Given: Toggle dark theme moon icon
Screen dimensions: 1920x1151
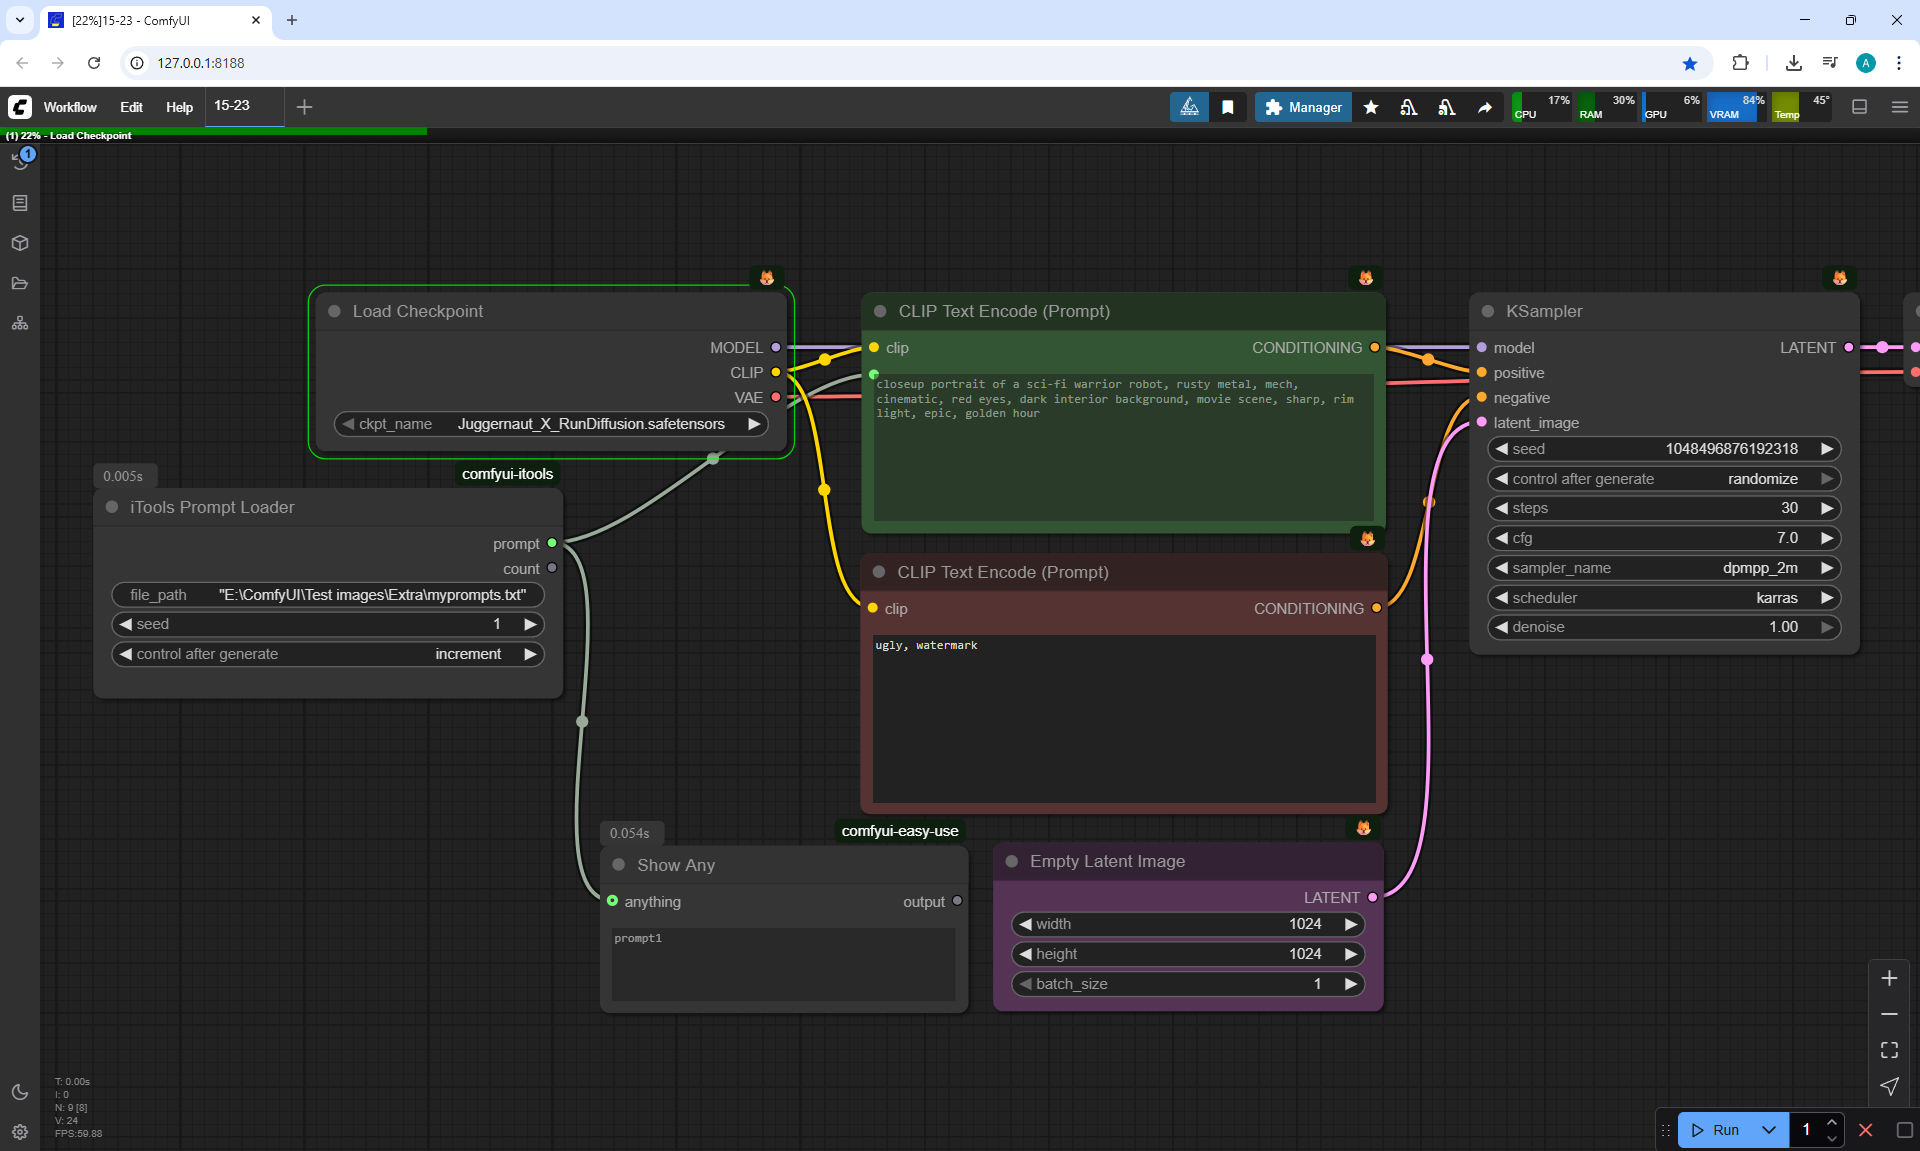Looking at the screenshot, I should coord(20,1092).
